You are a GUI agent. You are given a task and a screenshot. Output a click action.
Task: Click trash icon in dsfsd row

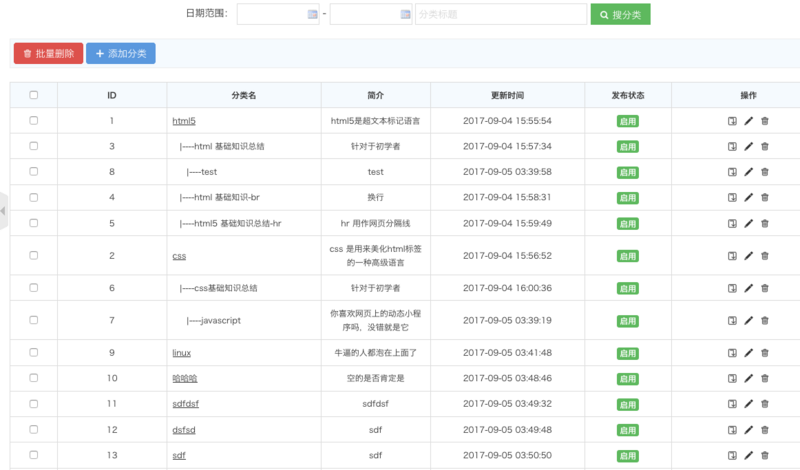coord(765,430)
